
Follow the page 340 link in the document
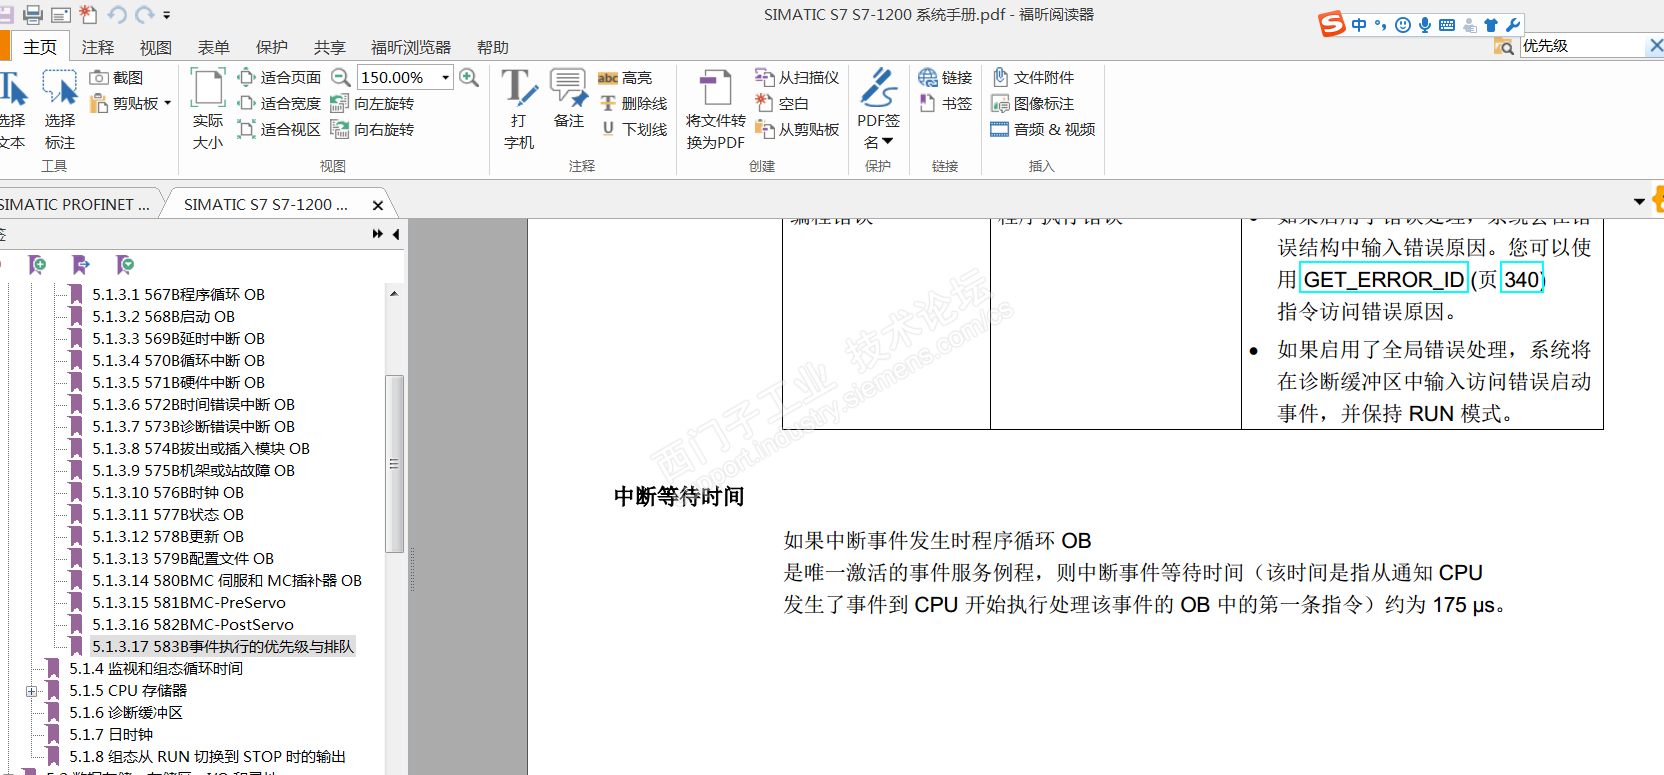click(x=1521, y=279)
